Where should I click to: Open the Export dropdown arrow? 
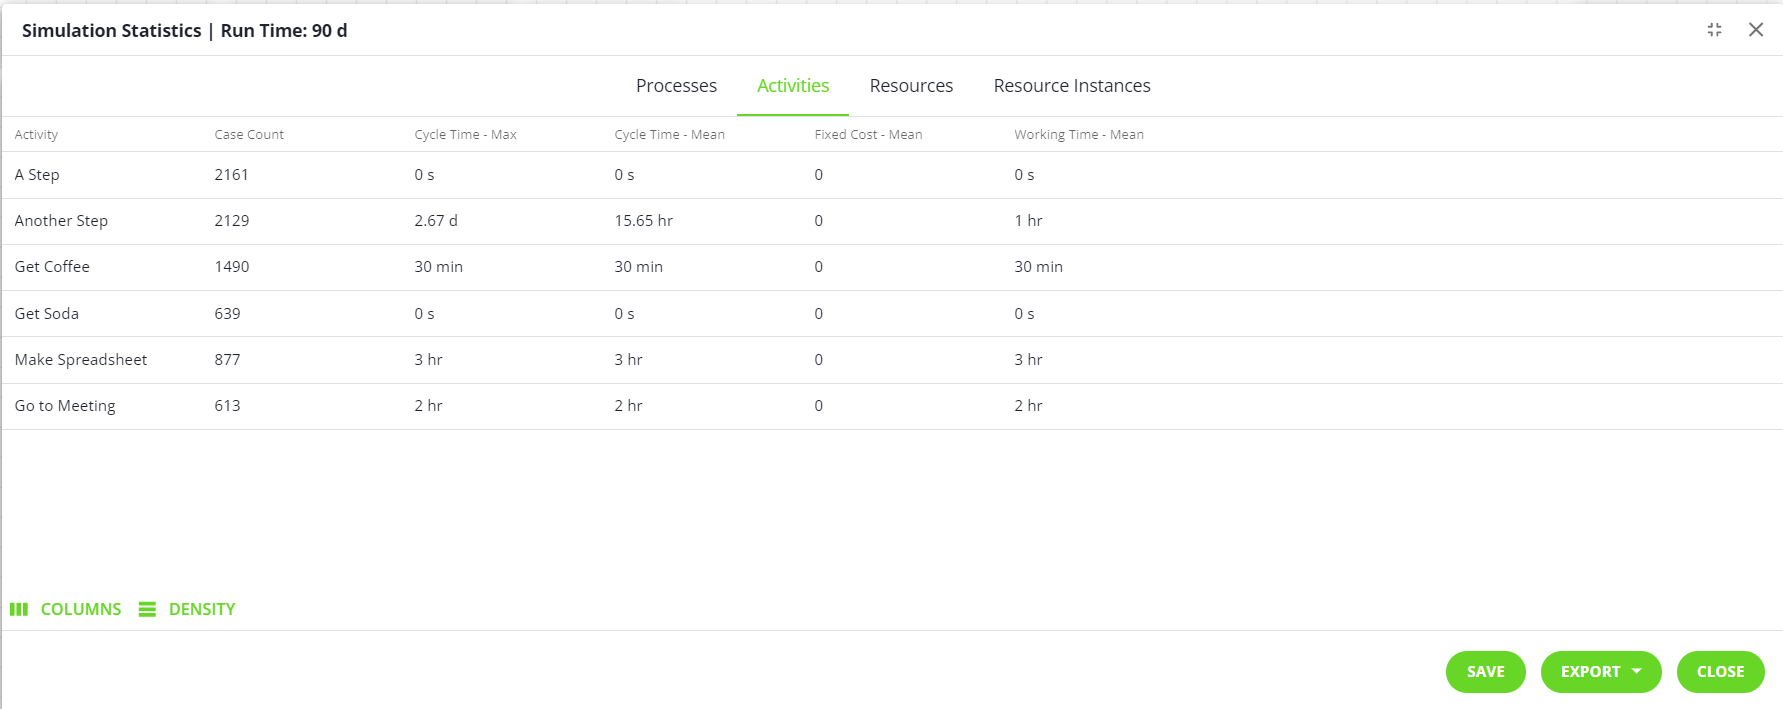pos(1636,671)
